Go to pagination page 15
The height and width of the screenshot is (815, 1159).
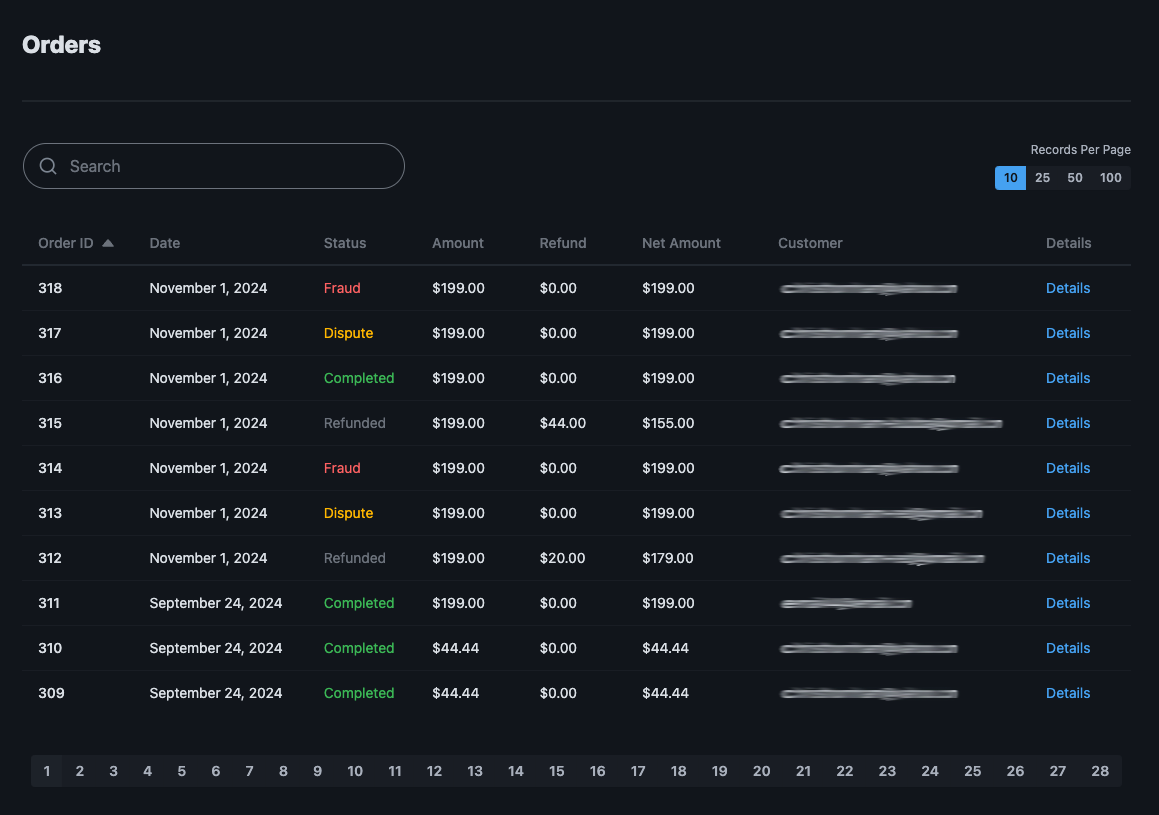click(557, 771)
